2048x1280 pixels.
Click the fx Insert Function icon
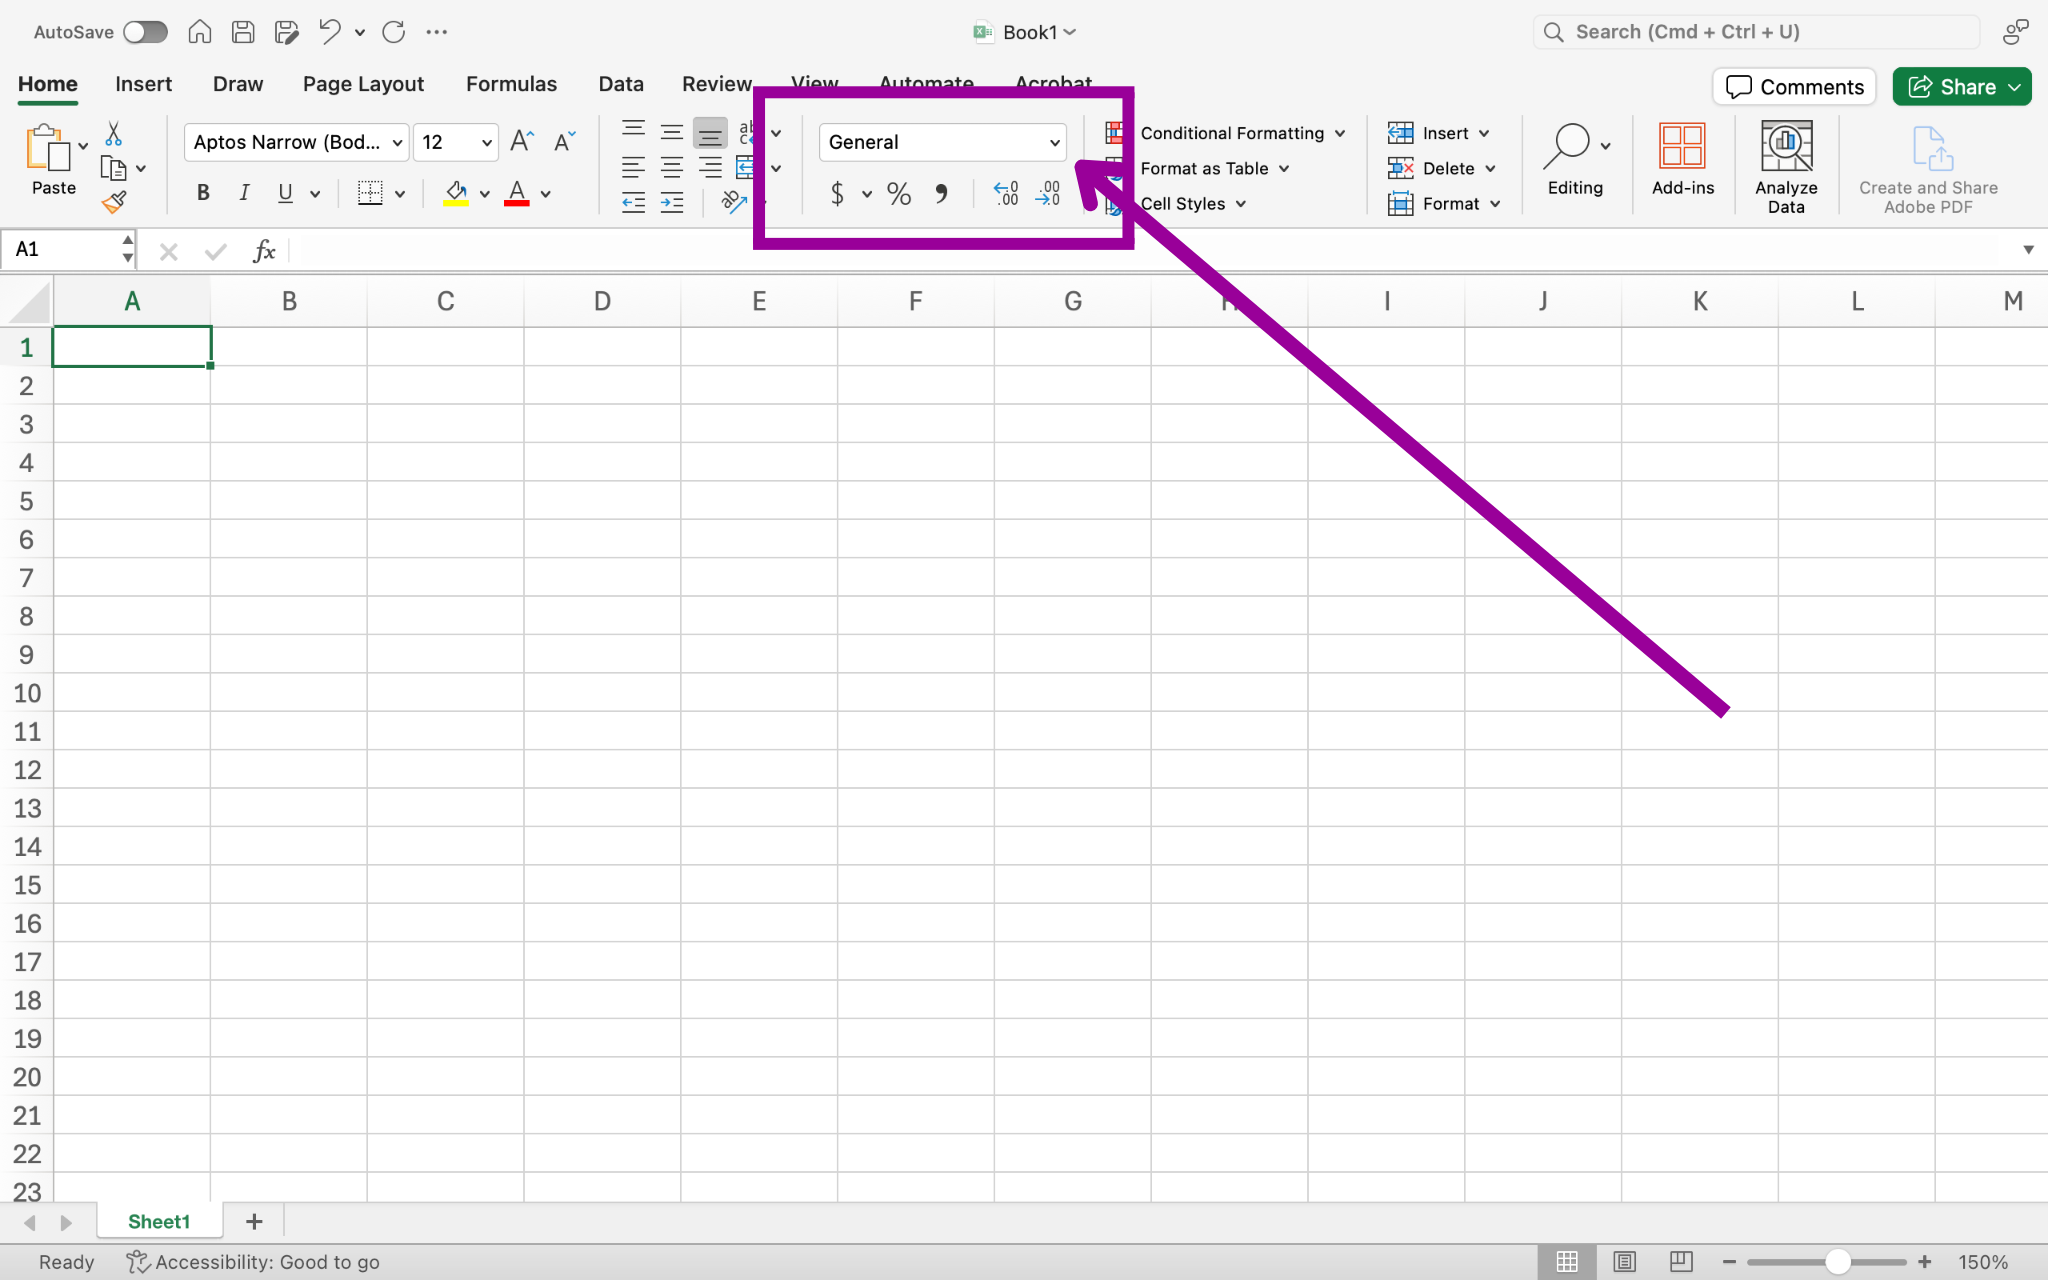[264, 250]
